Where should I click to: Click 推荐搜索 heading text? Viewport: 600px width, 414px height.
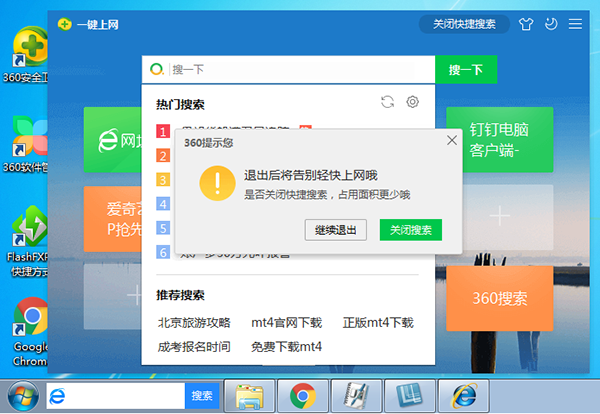pyautogui.click(x=180, y=295)
